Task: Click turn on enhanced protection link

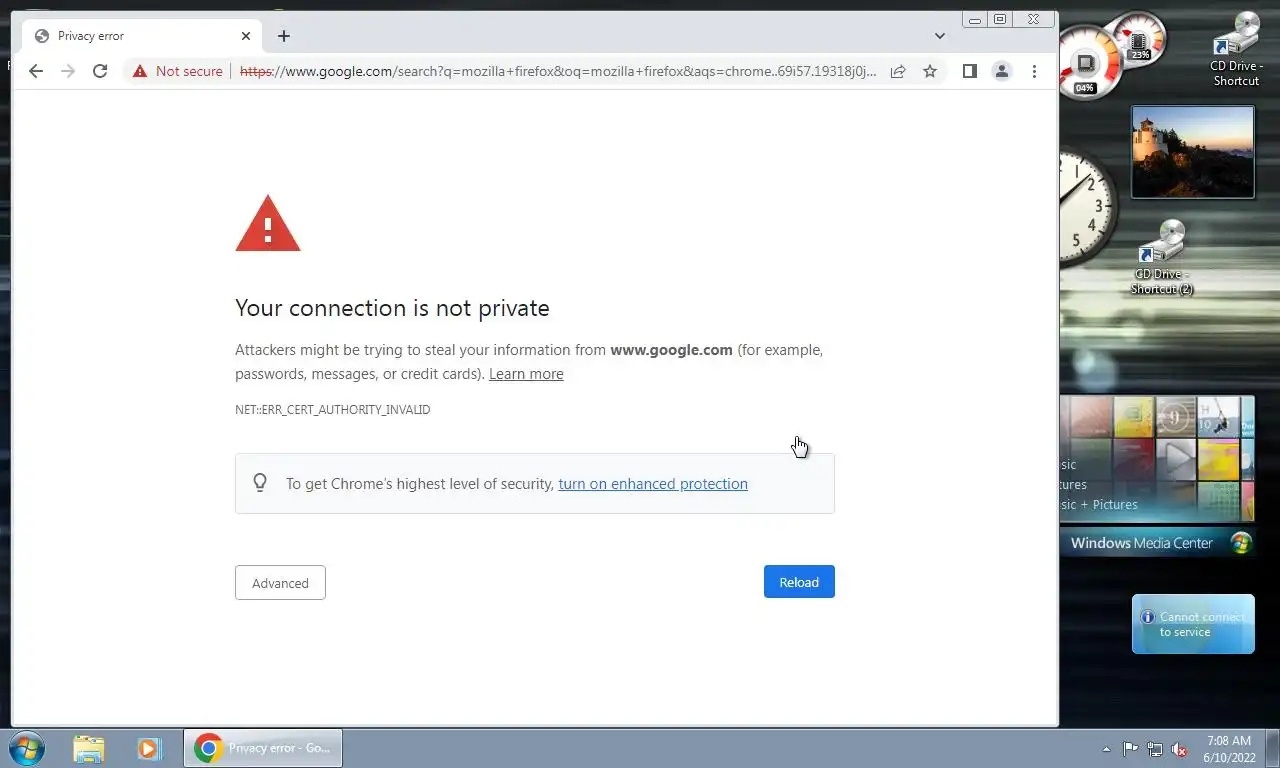Action: tap(653, 484)
